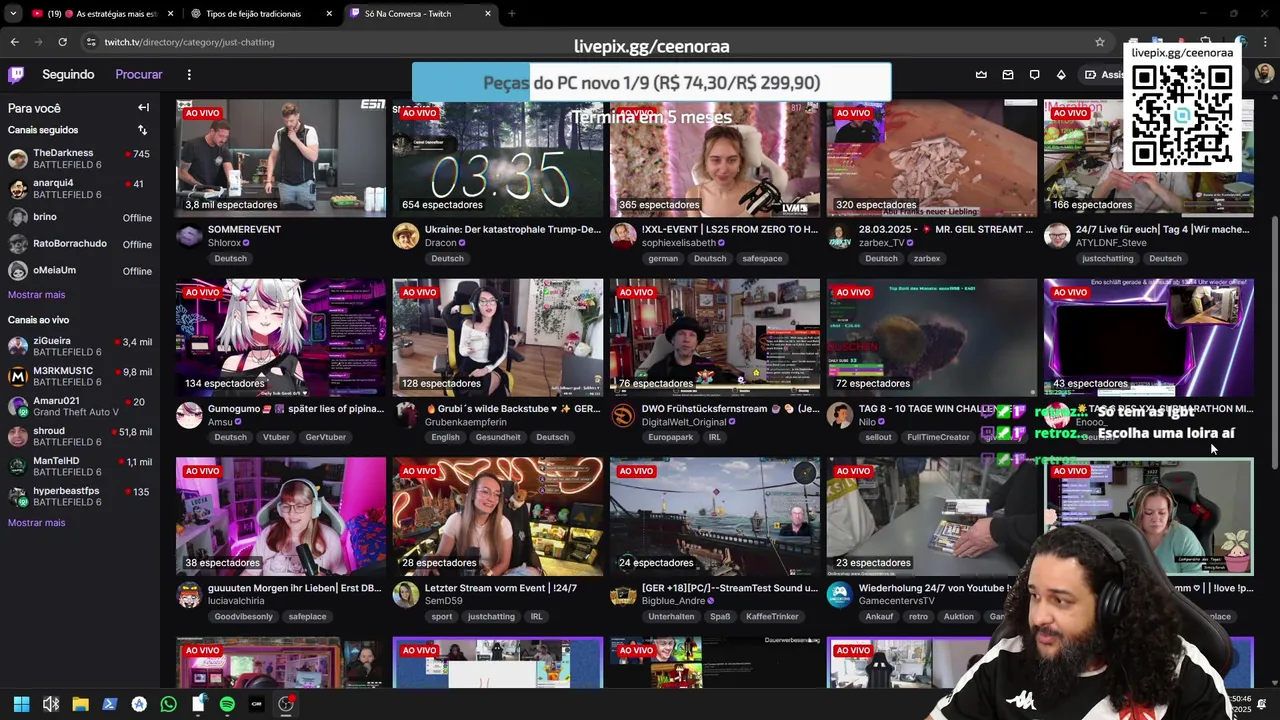Open Shlorox channel avatar
The image size is (1280, 720).
(189, 236)
